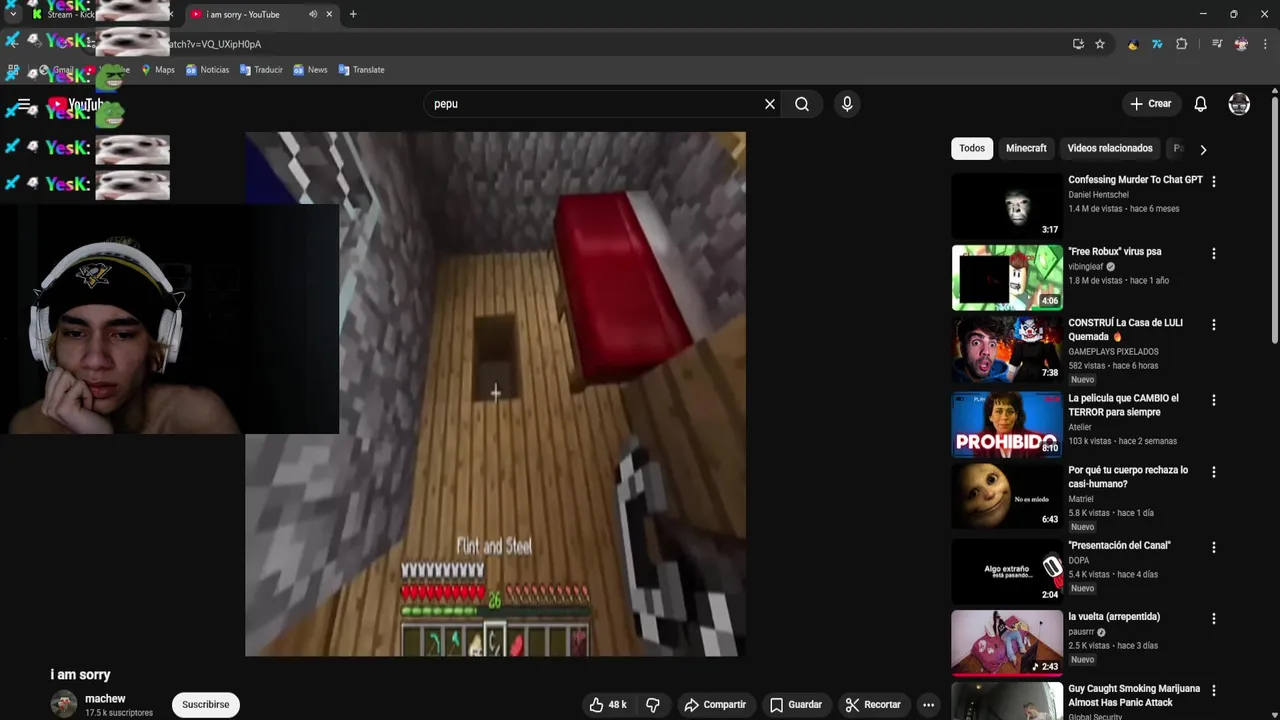Open options for 'Guy Caught Smoking Marijuana'

click(x=1214, y=691)
